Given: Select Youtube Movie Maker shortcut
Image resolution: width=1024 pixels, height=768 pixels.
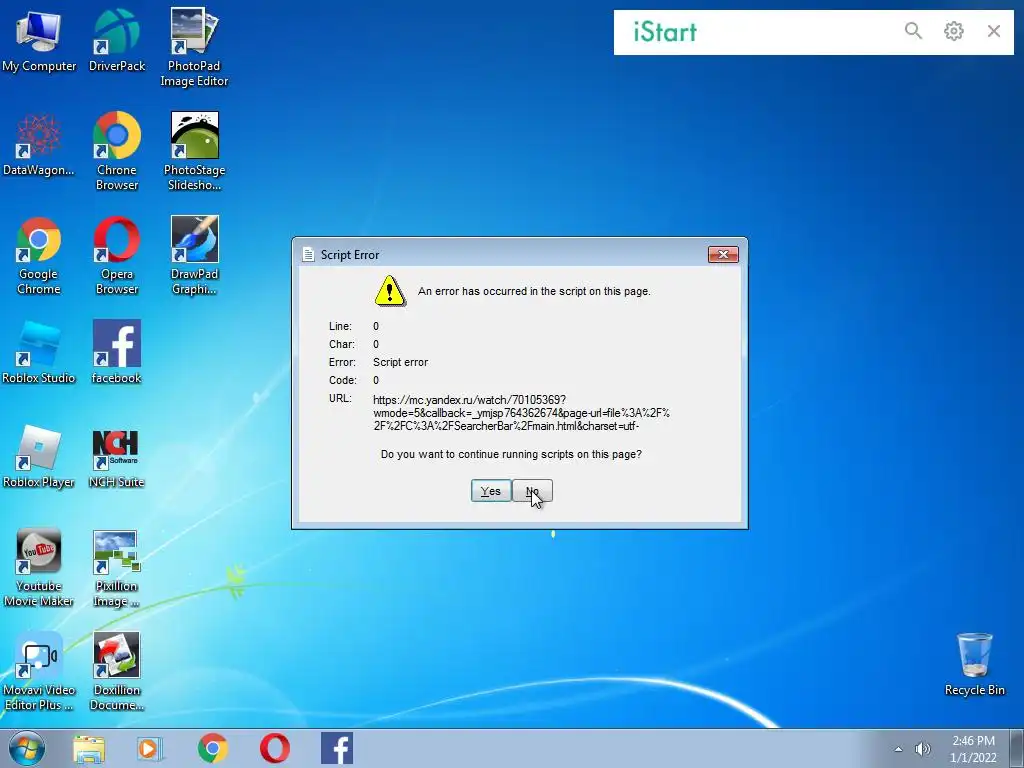Looking at the screenshot, I should (39, 568).
